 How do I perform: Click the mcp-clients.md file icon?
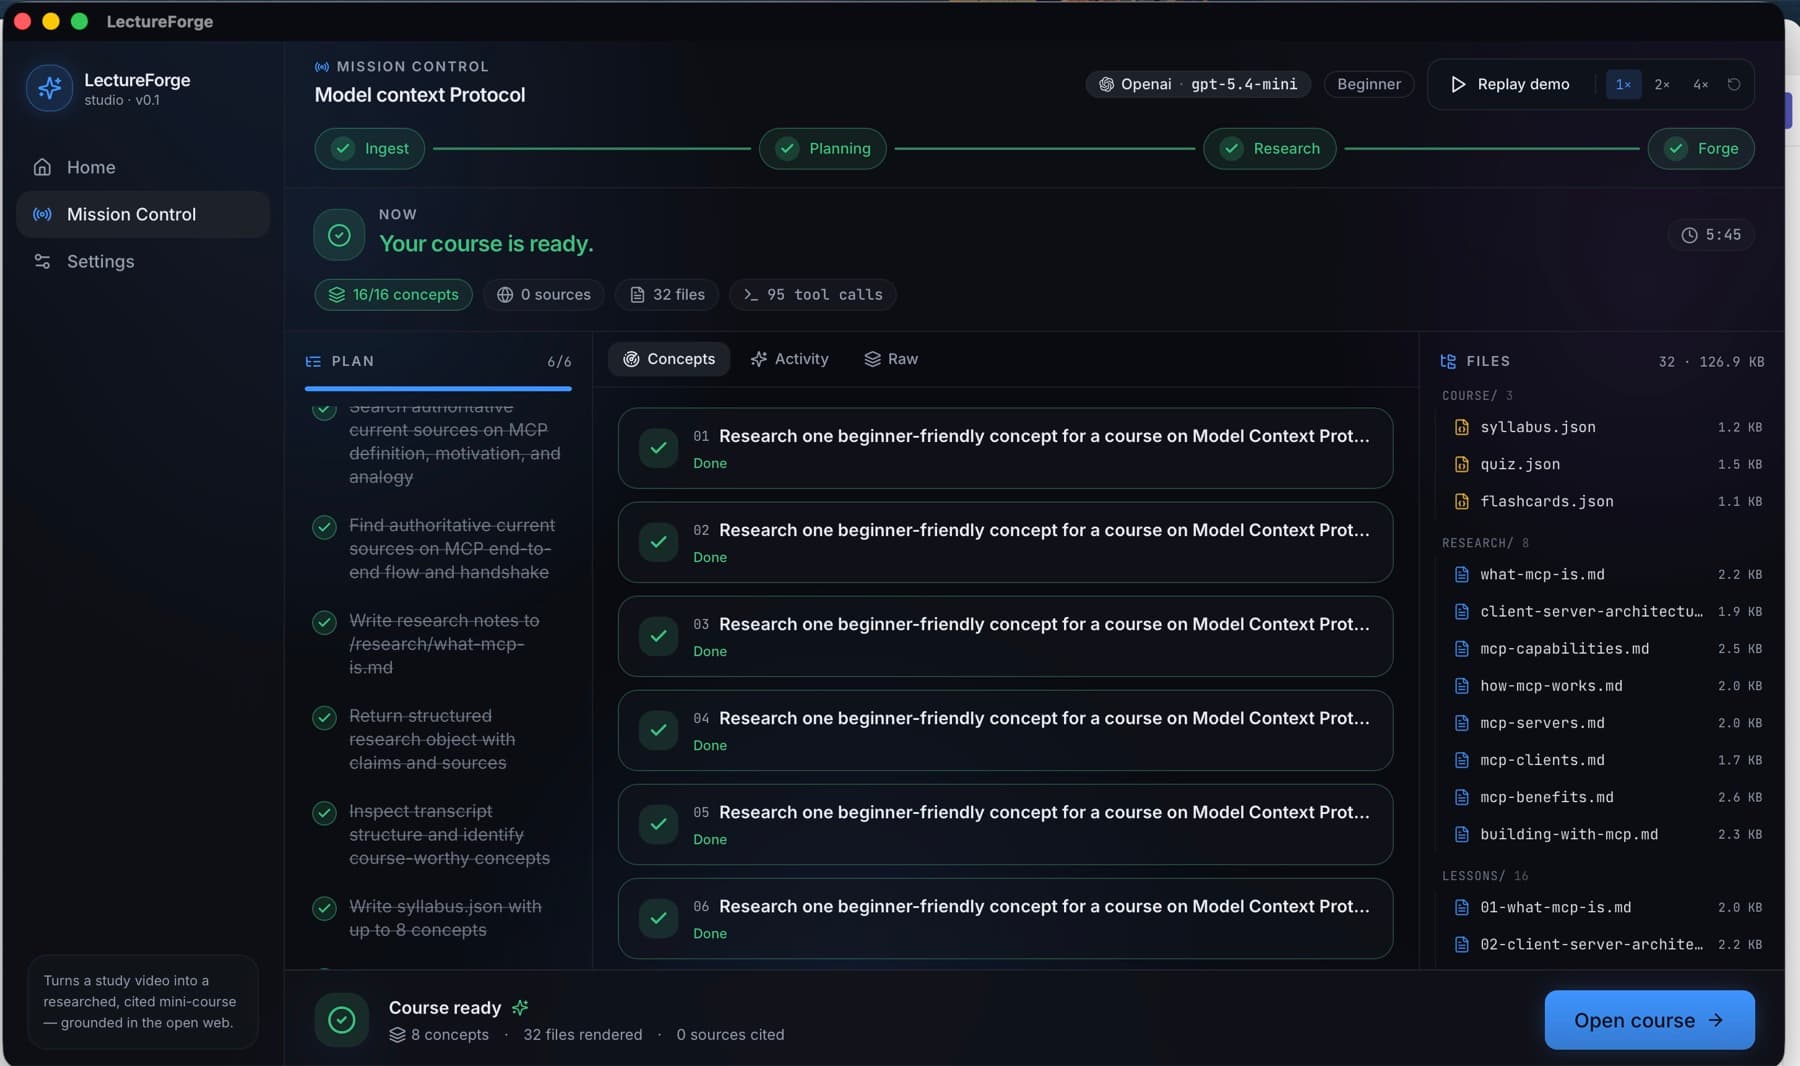coord(1461,760)
